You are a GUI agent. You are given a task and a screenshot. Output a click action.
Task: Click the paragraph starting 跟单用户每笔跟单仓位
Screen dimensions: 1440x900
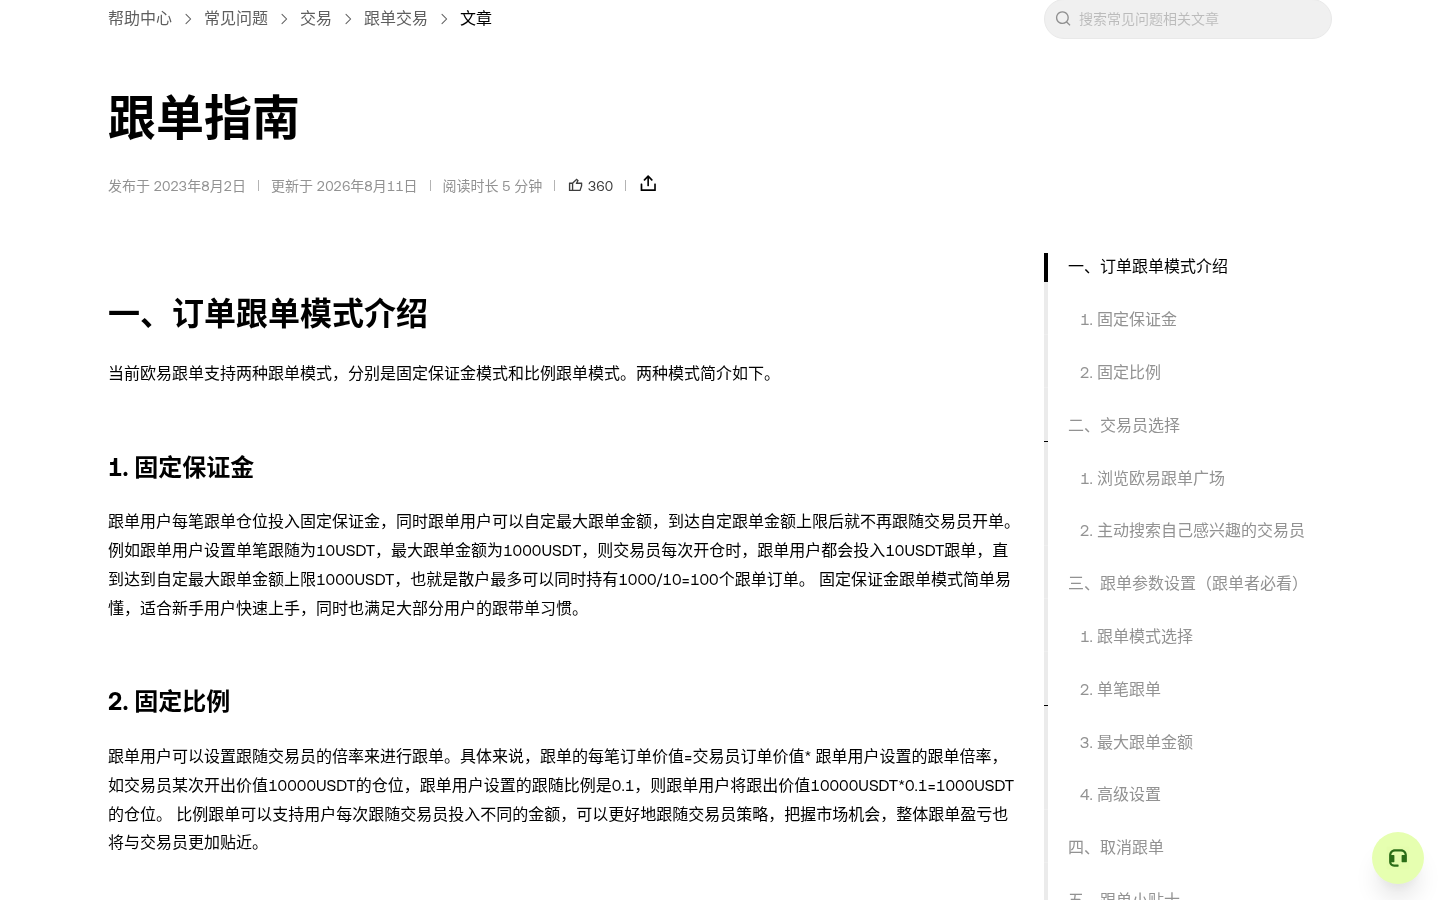point(563,565)
